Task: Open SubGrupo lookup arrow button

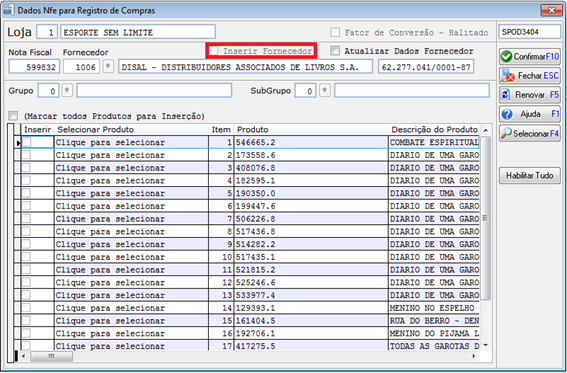Action: pyautogui.click(x=325, y=90)
